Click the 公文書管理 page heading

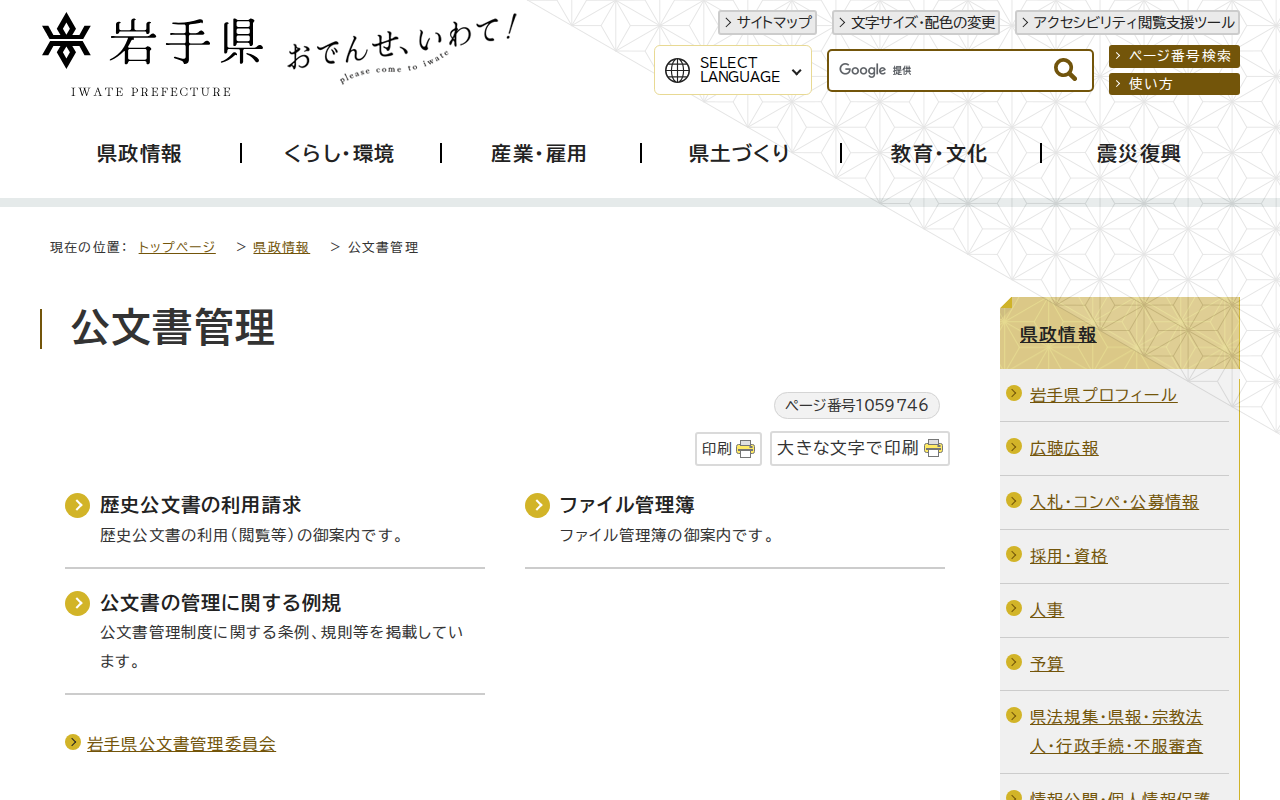pyautogui.click(x=173, y=328)
